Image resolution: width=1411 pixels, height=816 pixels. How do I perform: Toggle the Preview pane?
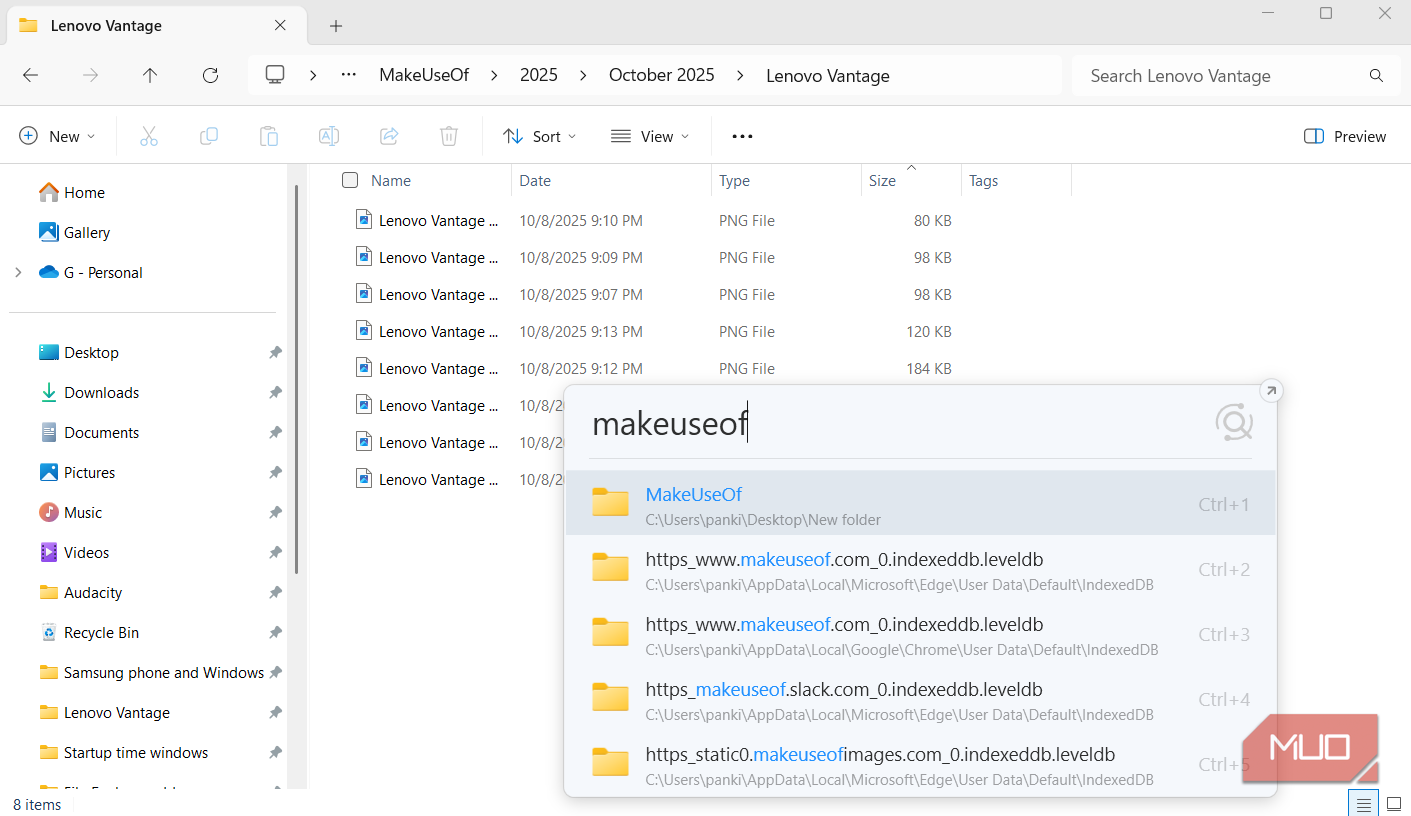pos(1345,136)
